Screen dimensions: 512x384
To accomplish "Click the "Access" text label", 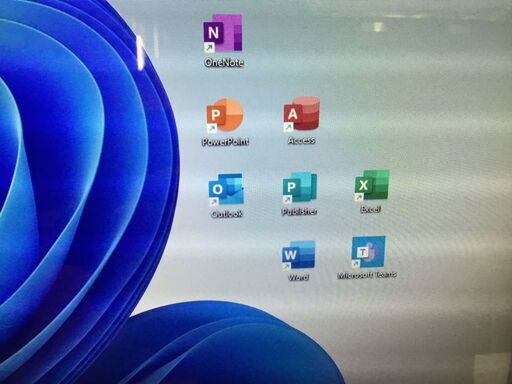I will [301, 140].
